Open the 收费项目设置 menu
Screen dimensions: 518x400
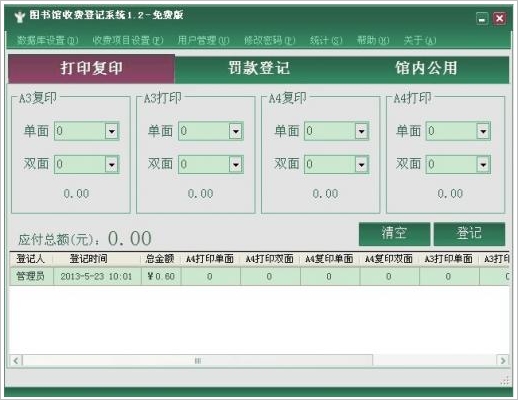128,40
